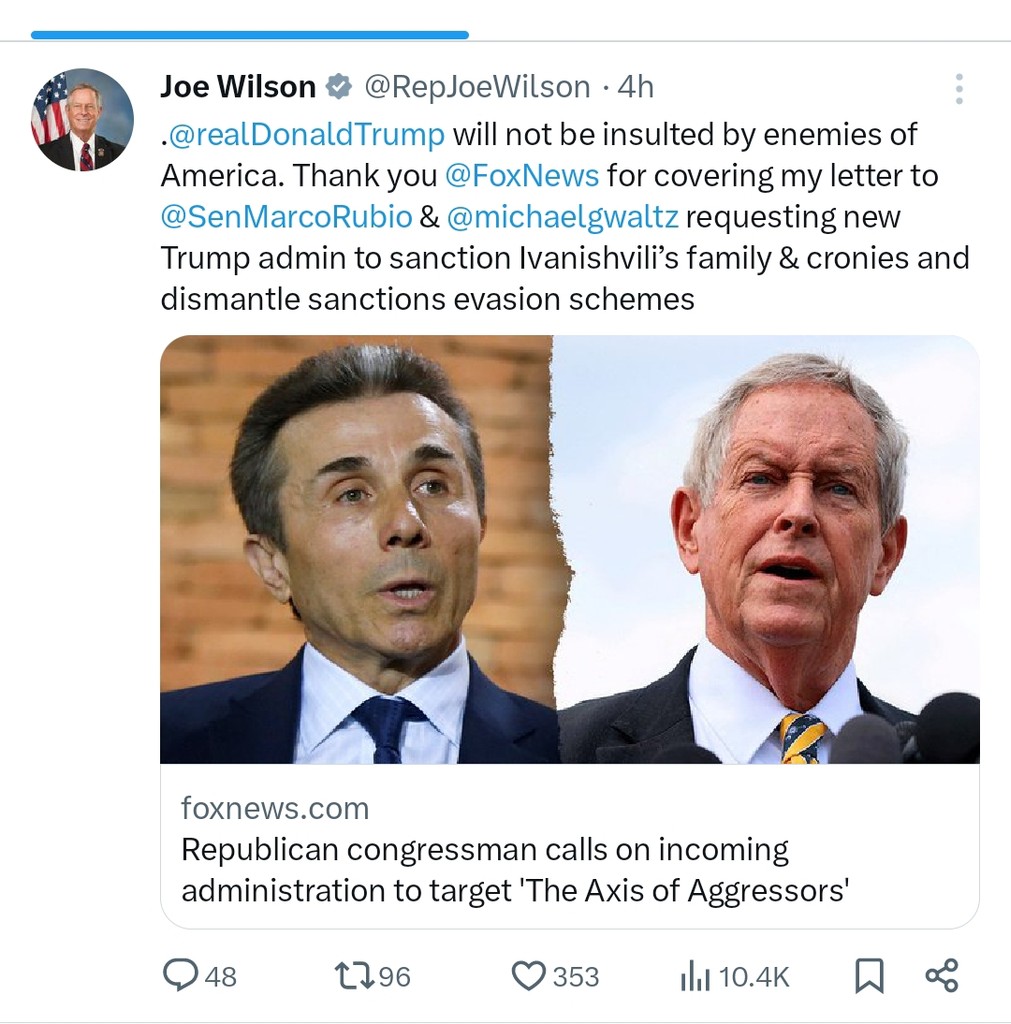Image resolution: width=1011 pixels, height=1024 pixels.
Task: Open the Fox News article preview image
Action: pos(569,549)
